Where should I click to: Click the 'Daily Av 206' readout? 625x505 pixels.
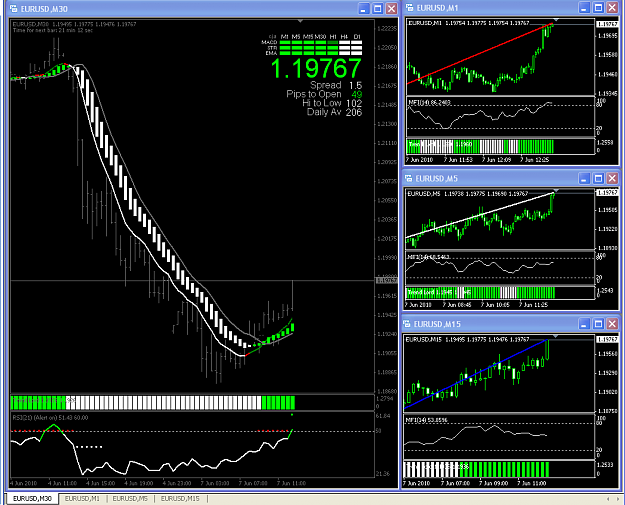[334, 112]
